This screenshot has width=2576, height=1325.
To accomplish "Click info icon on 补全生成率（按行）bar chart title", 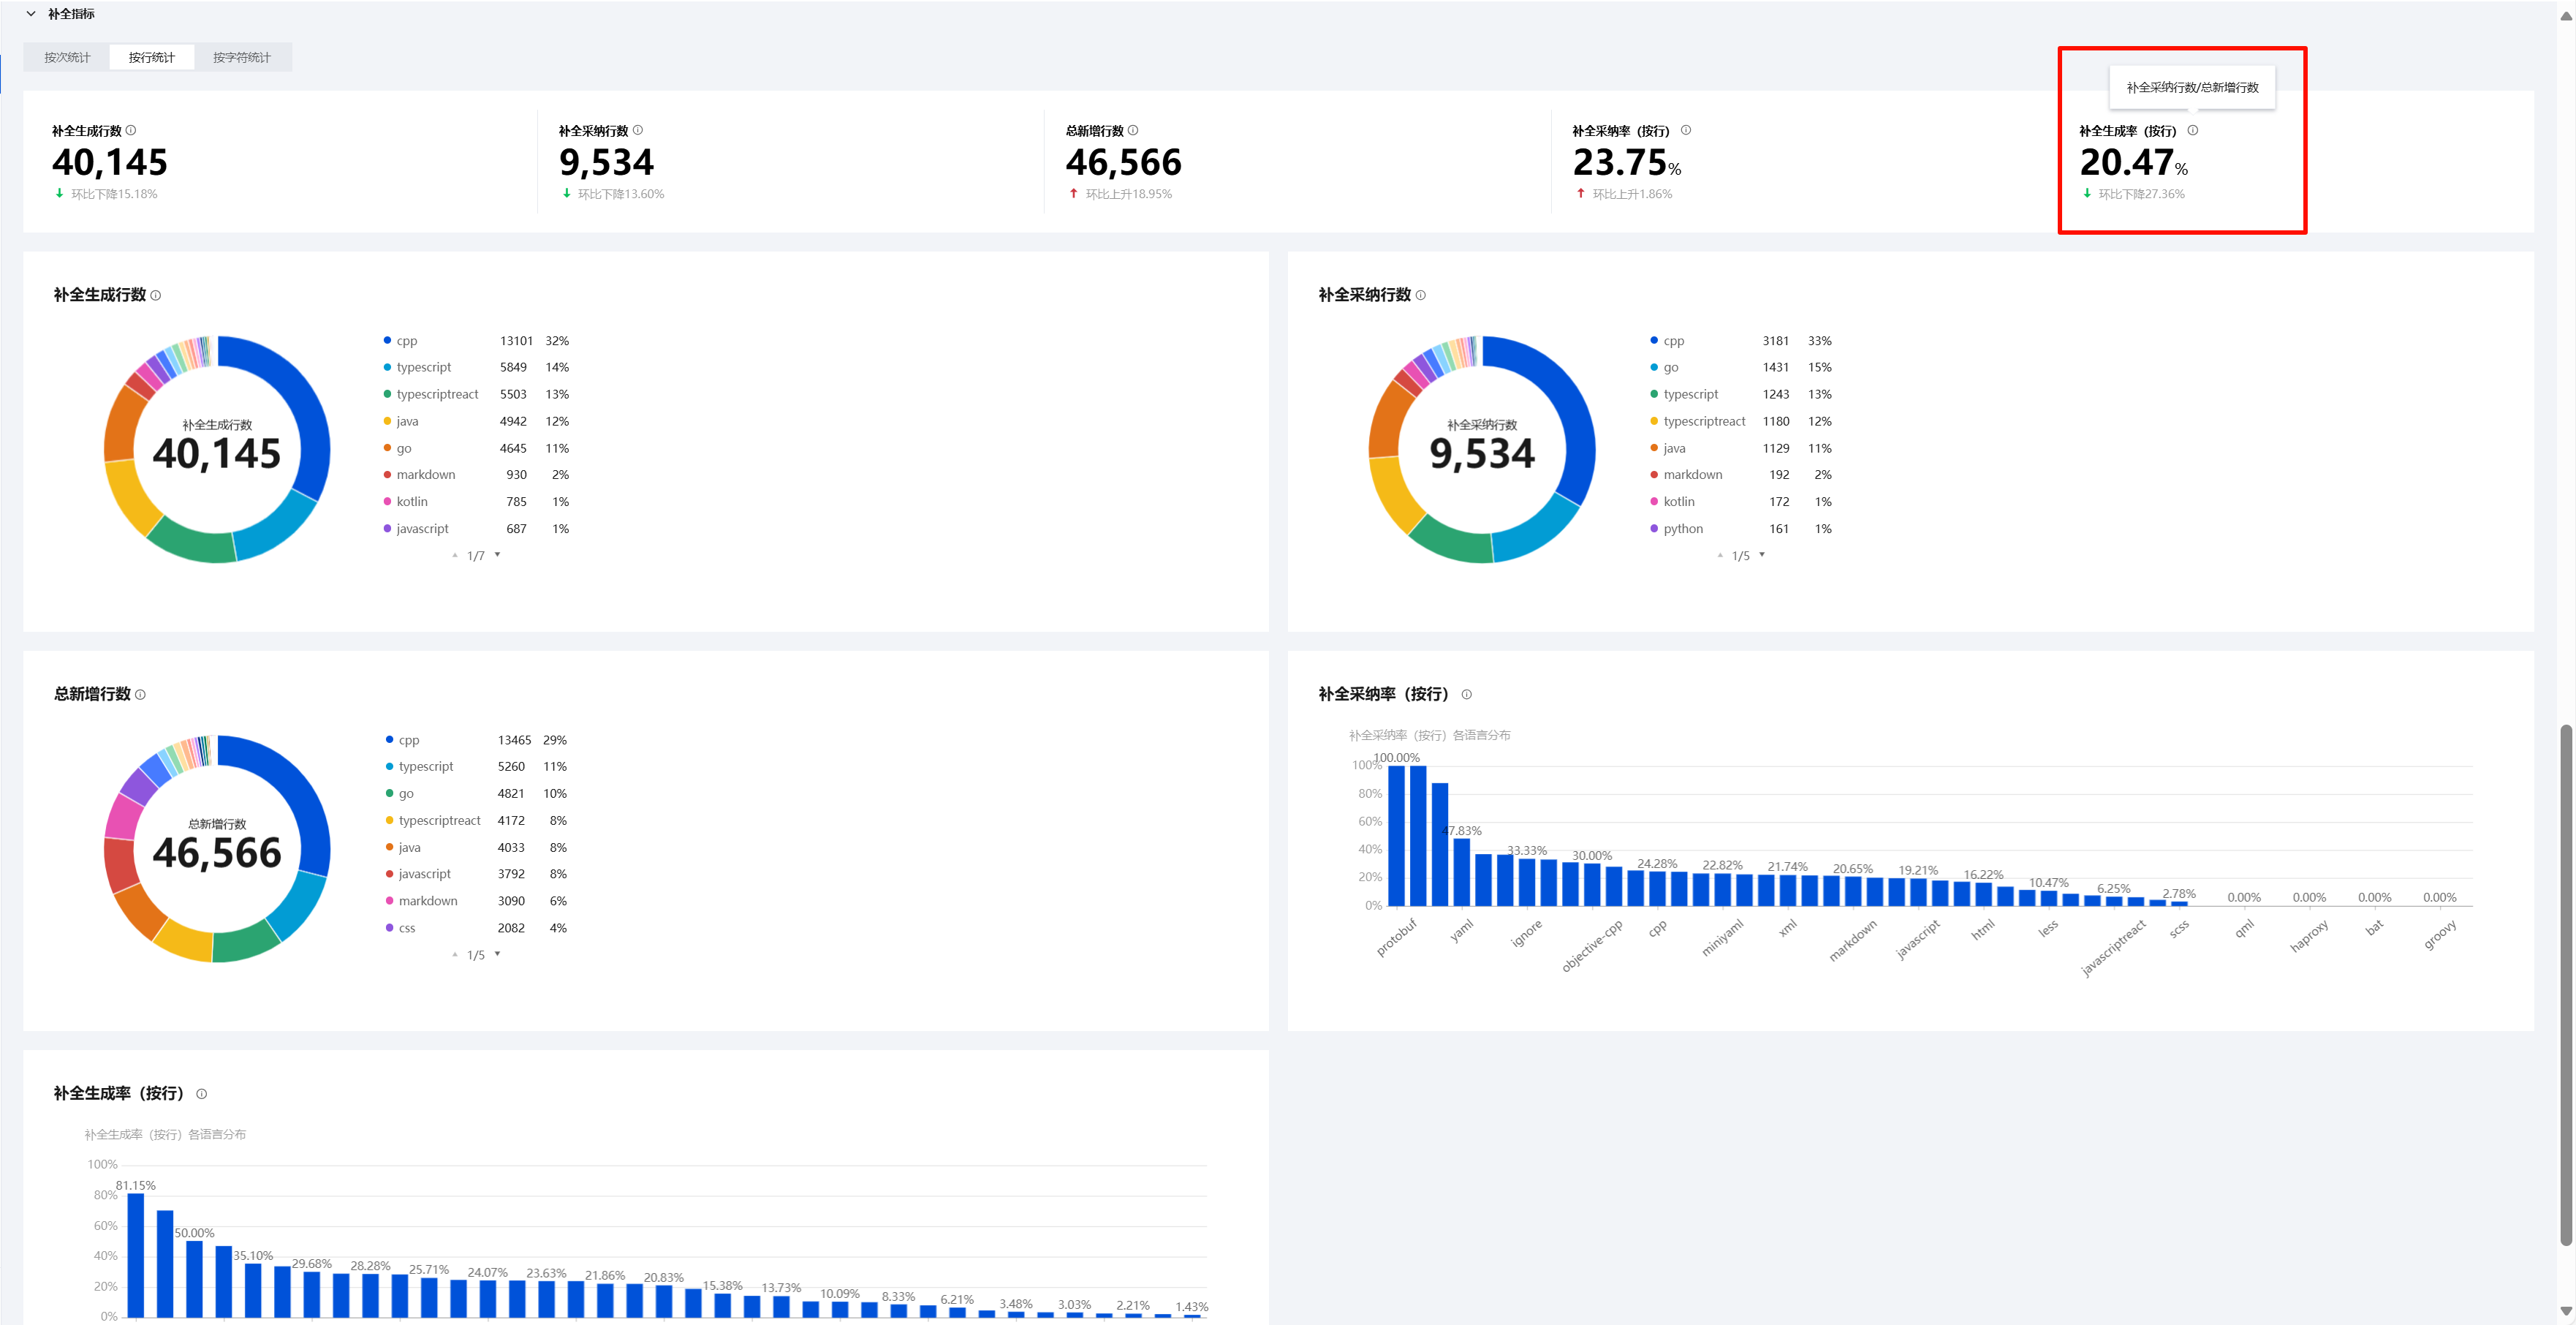I will tap(202, 1094).
